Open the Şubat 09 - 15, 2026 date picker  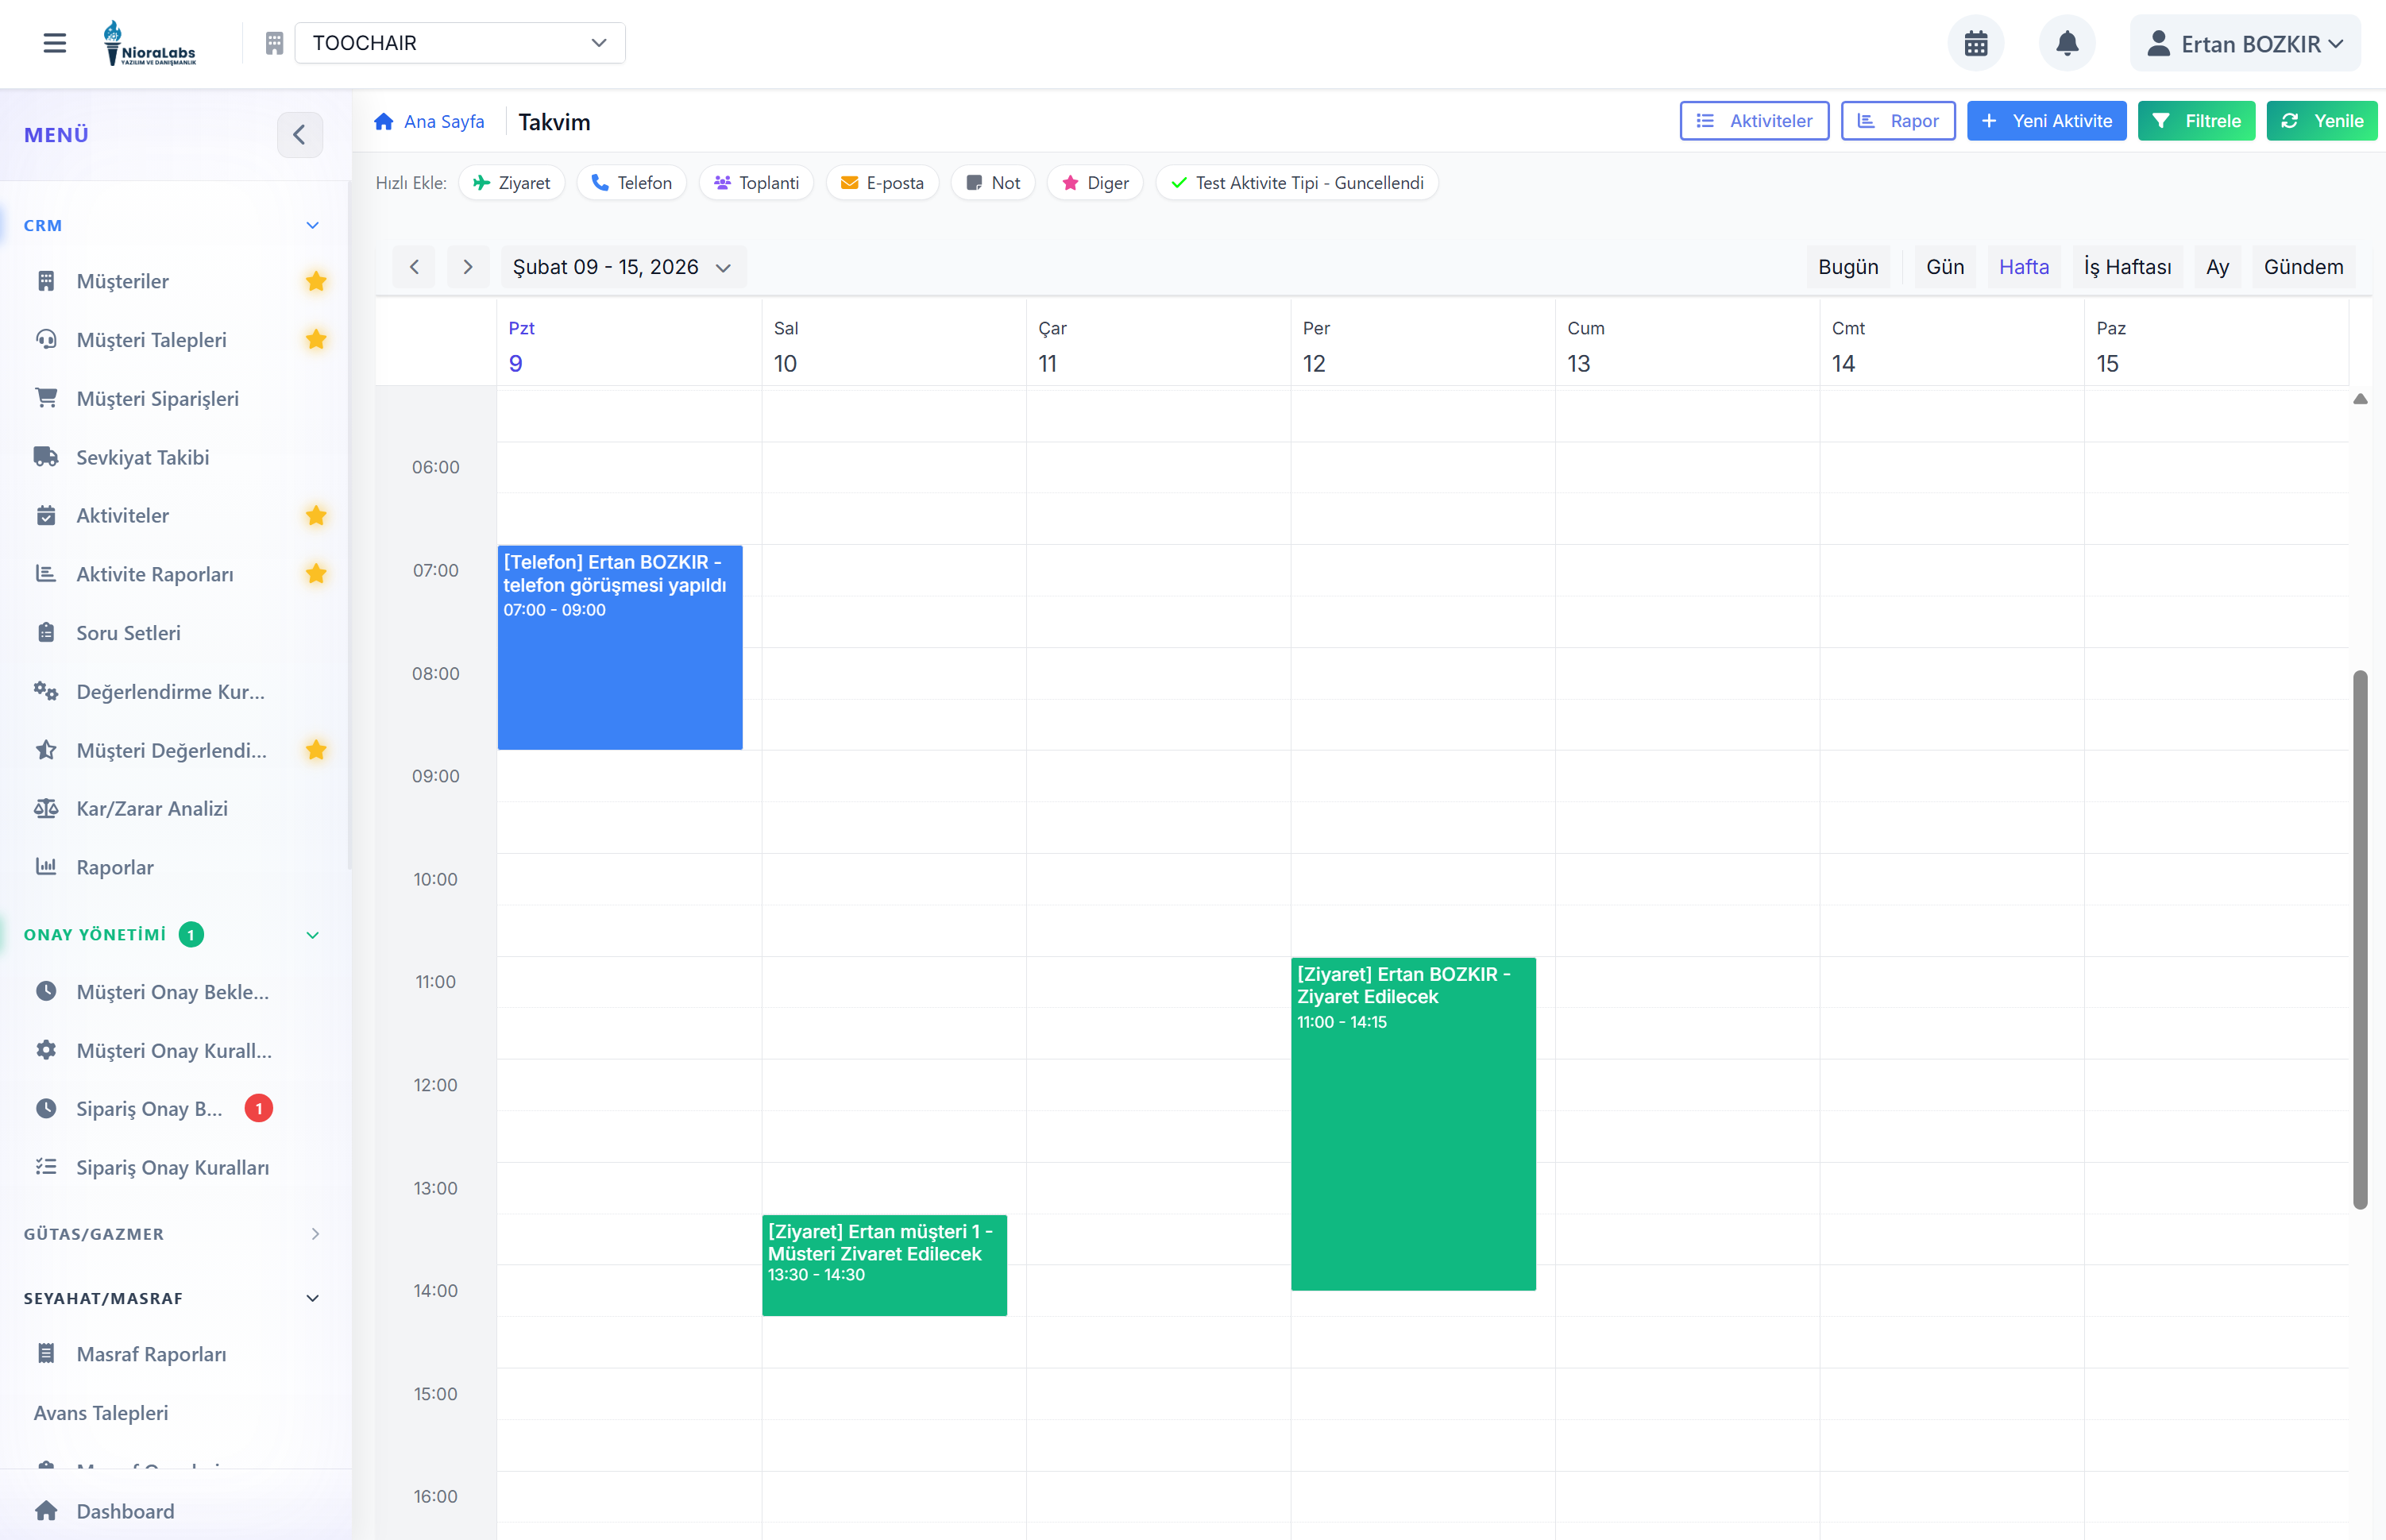pyautogui.click(x=622, y=267)
